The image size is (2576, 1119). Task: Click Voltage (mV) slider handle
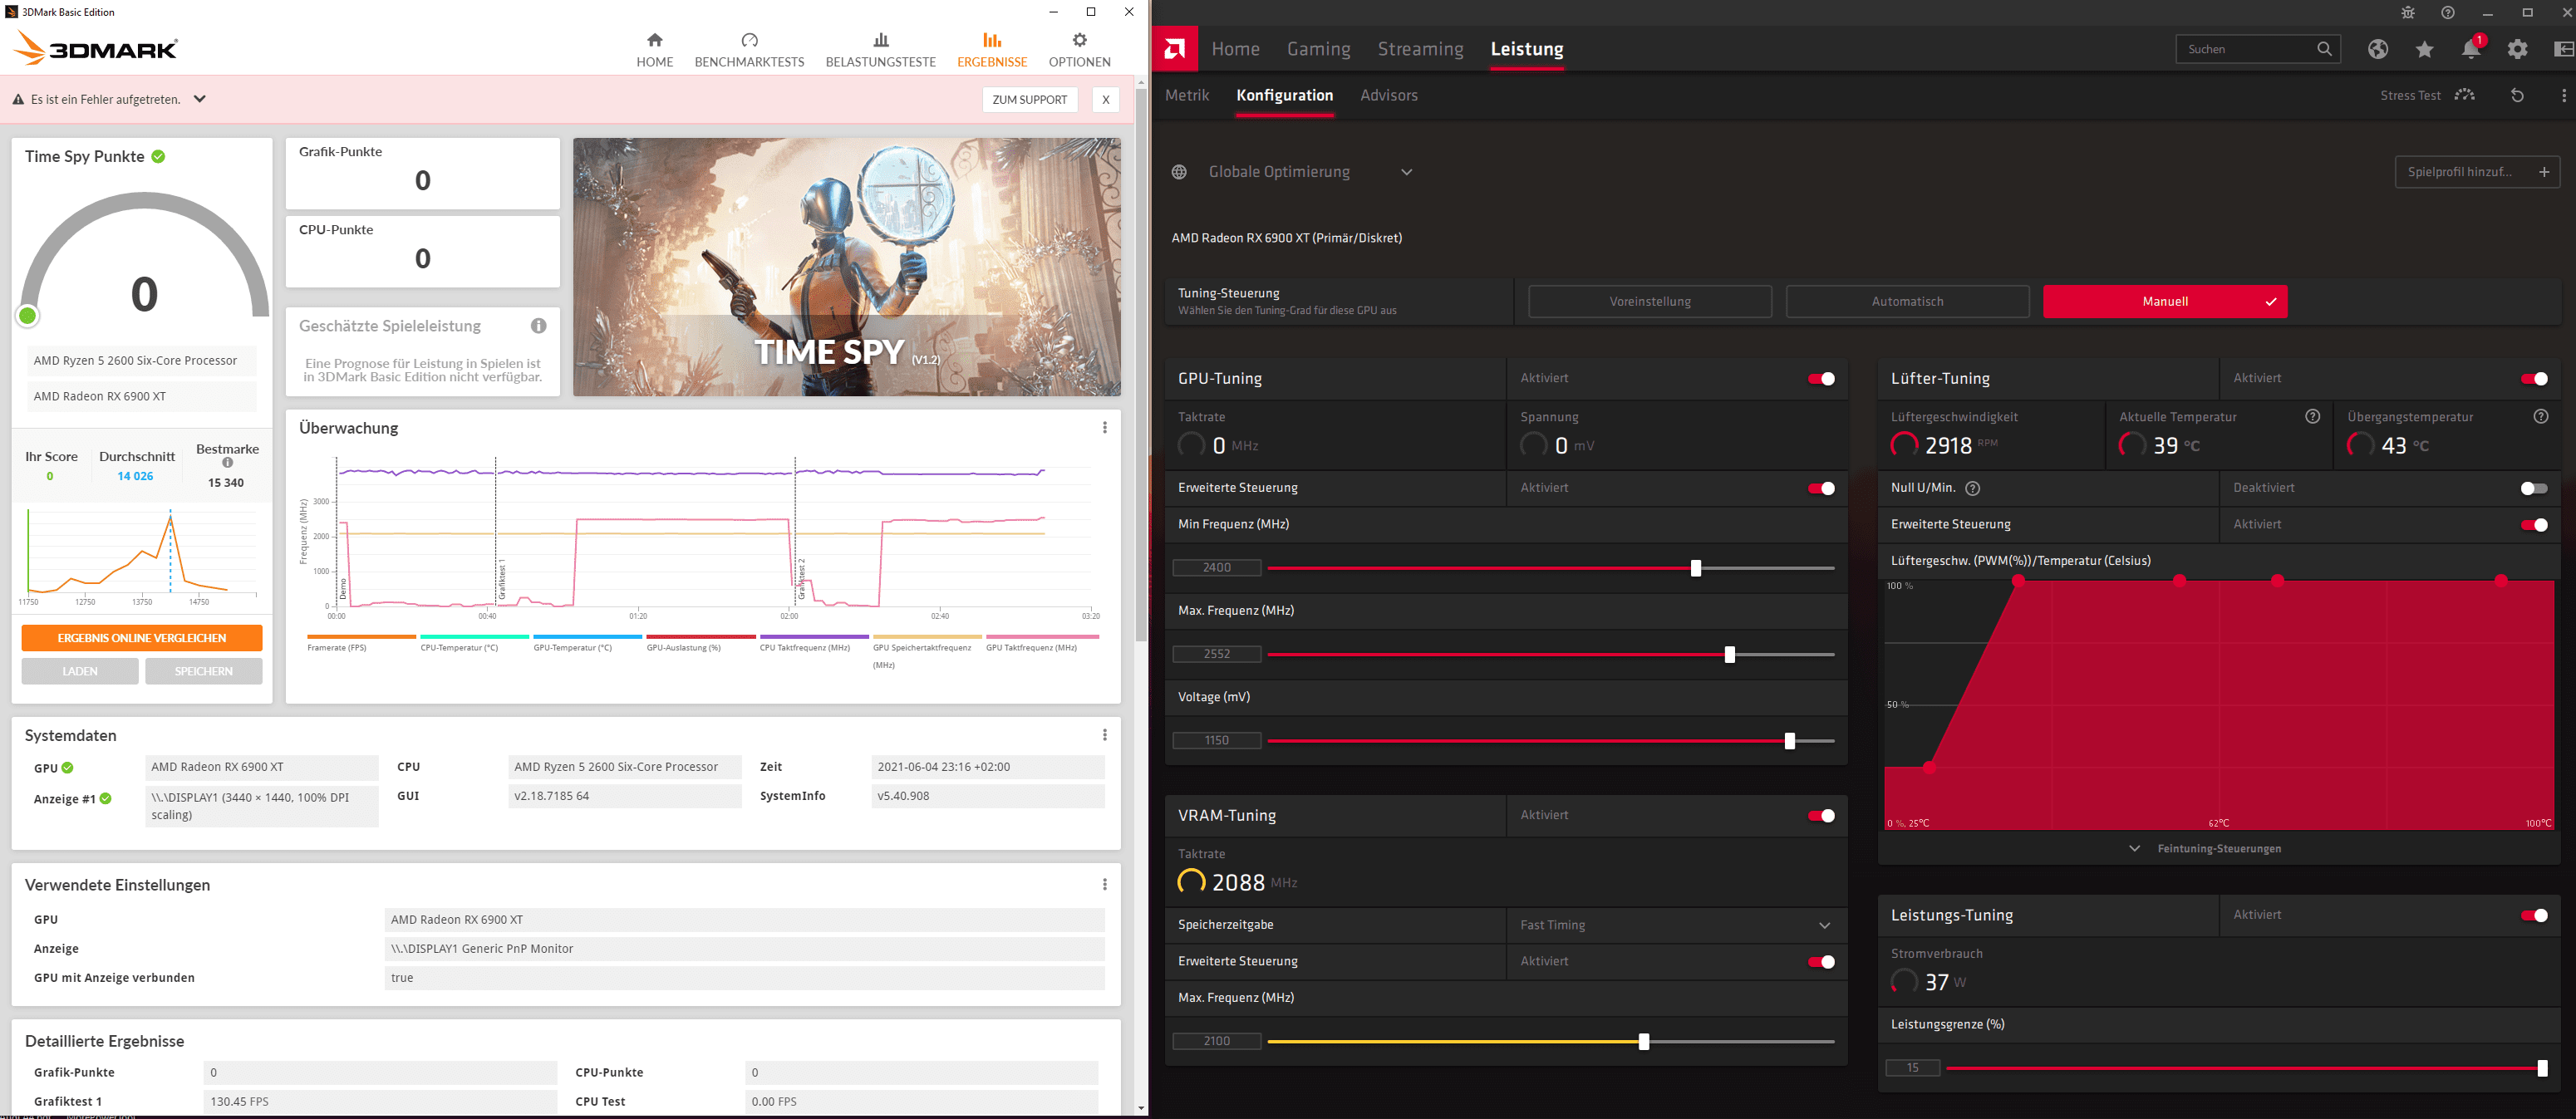(x=1790, y=742)
